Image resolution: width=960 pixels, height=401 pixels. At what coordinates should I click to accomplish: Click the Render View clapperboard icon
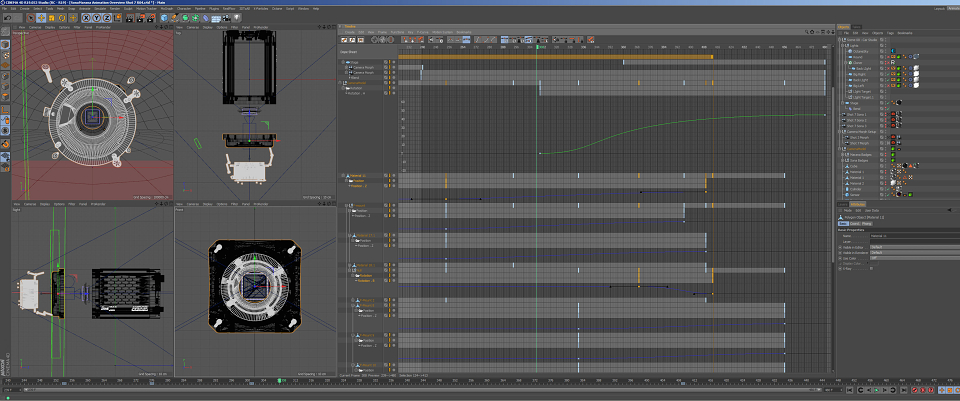[129, 18]
